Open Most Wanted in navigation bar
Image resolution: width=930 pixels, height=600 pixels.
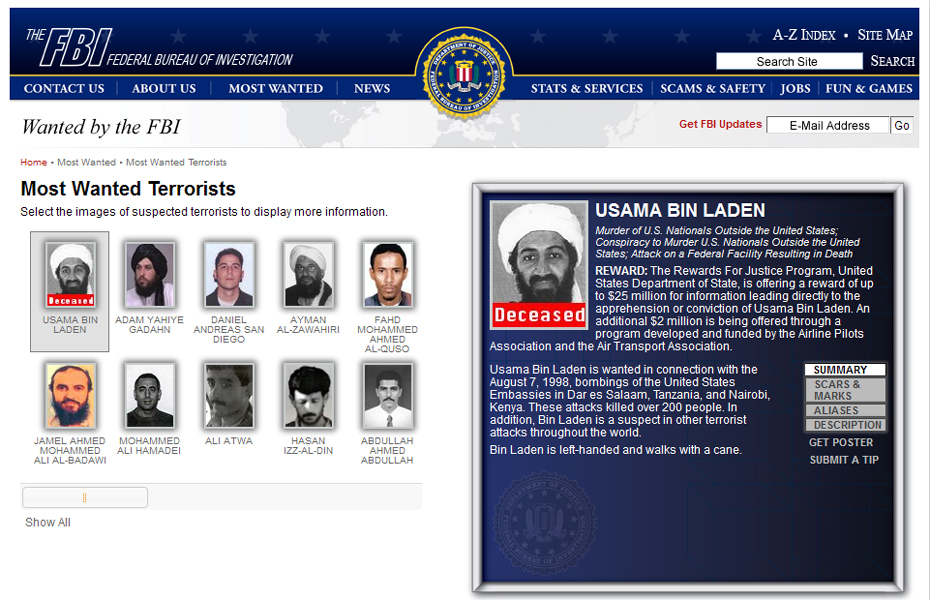276,88
